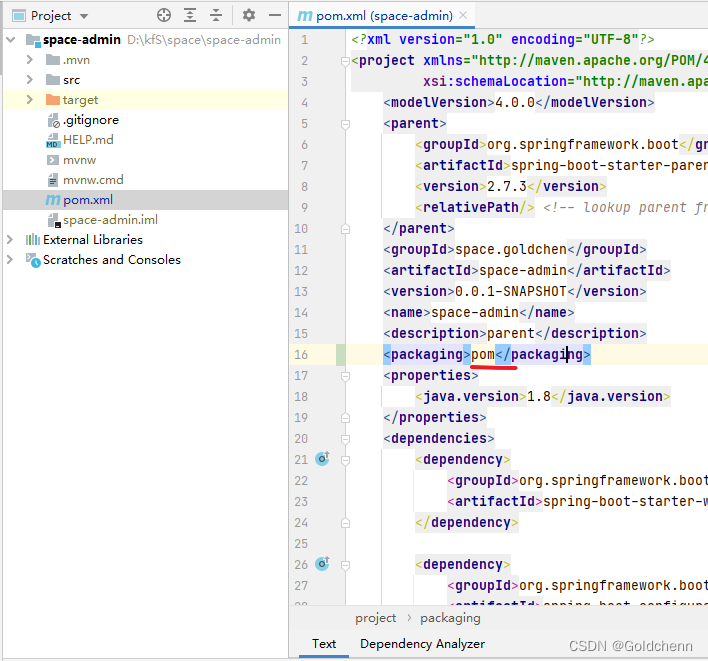708x661 pixels.
Task: Click the version value 2.7.3
Action: pos(507,186)
